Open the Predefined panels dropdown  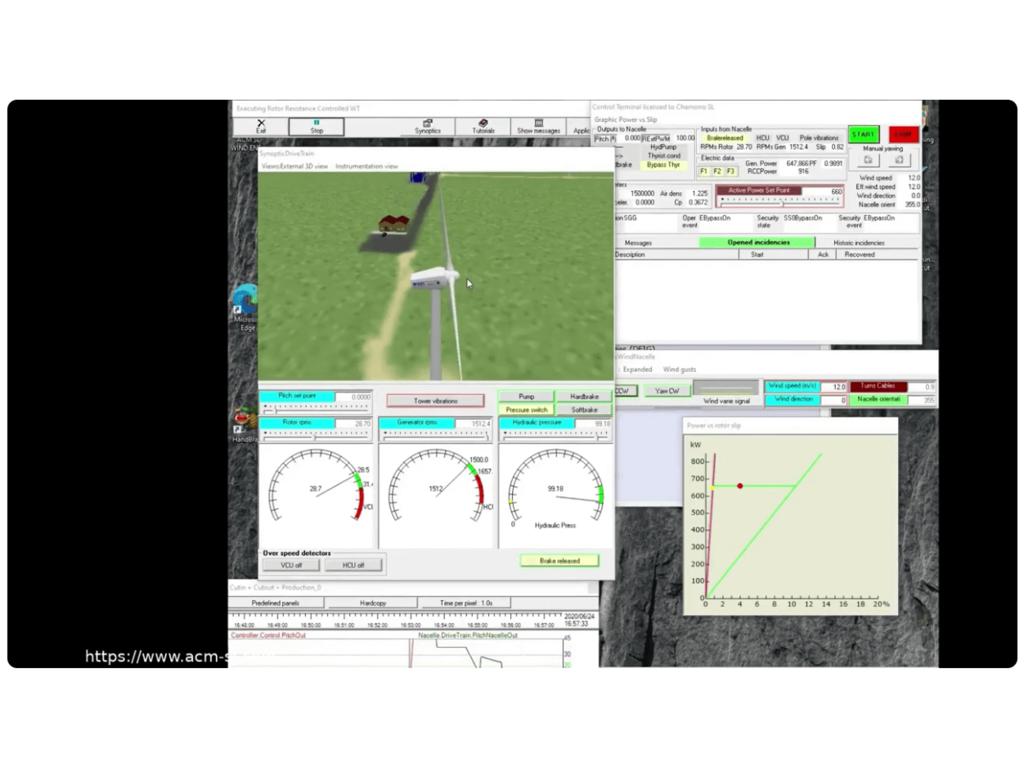[275, 603]
